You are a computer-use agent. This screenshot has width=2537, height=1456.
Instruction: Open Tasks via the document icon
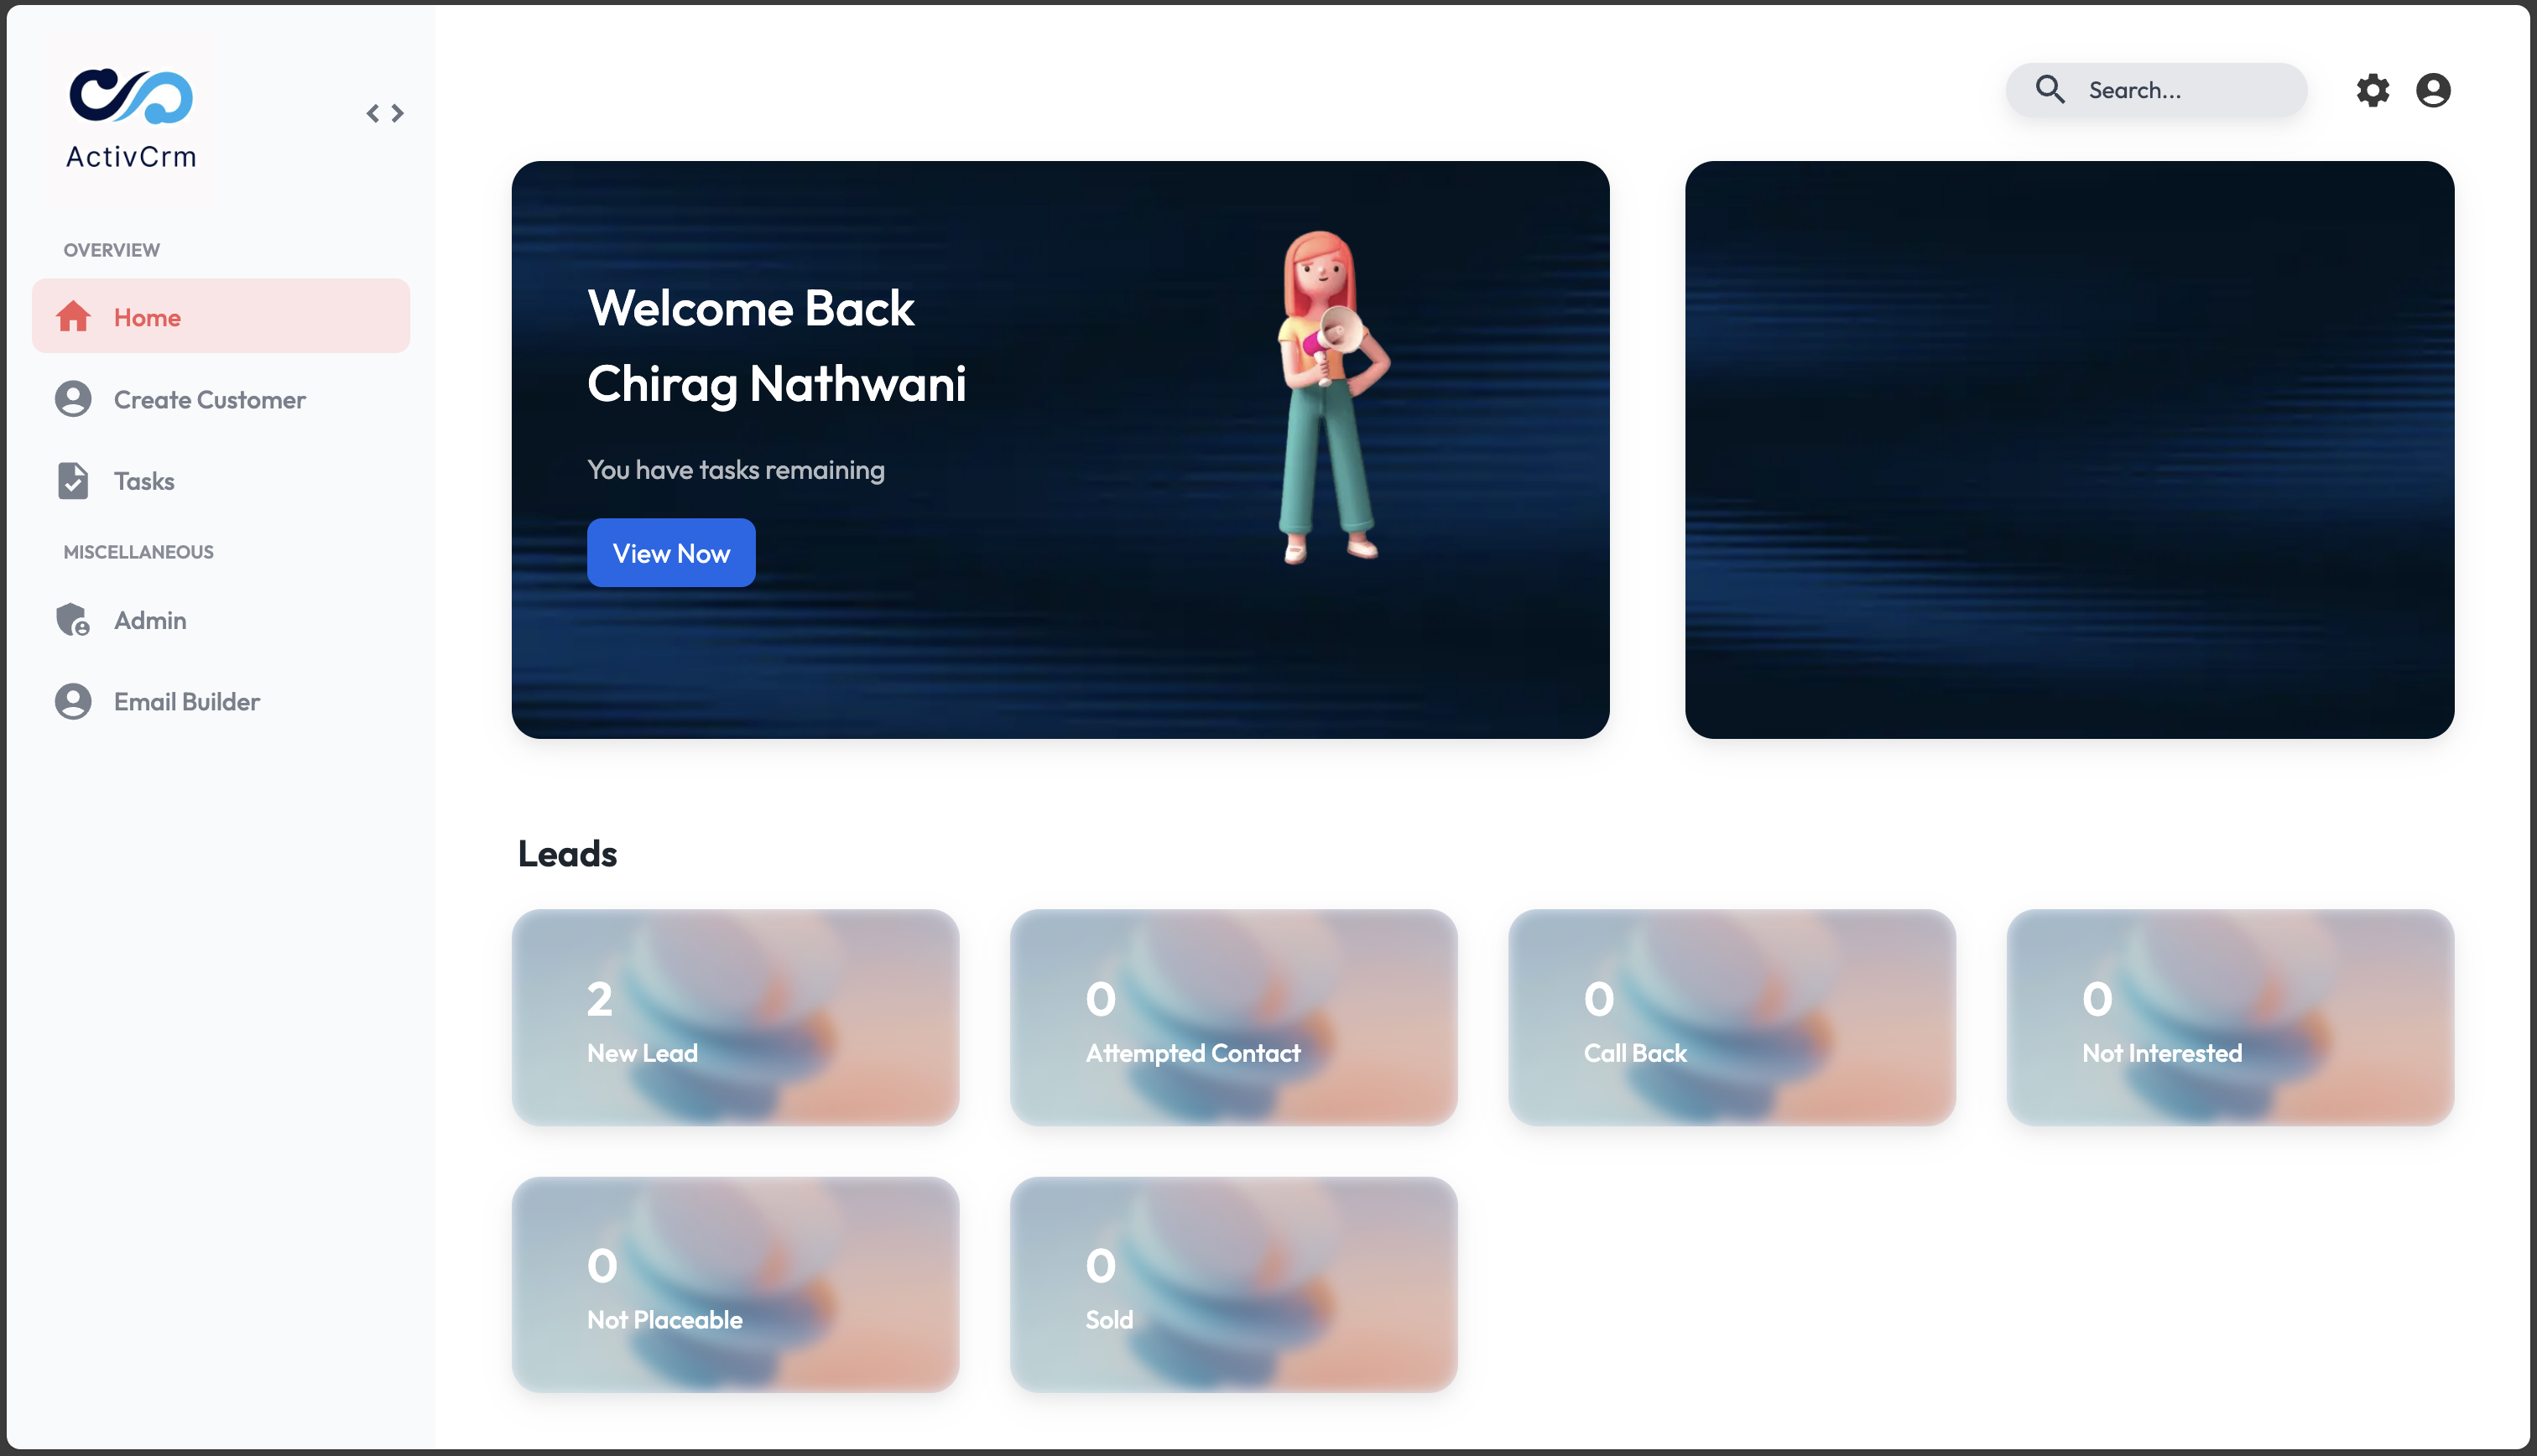(x=72, y=480)
